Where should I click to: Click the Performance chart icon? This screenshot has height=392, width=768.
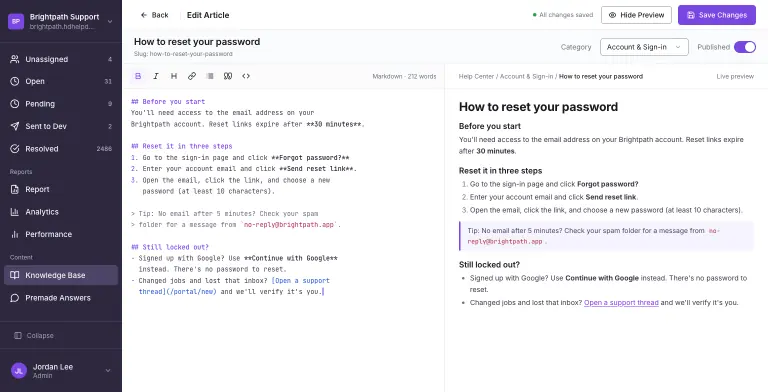(x=15, y=234)
